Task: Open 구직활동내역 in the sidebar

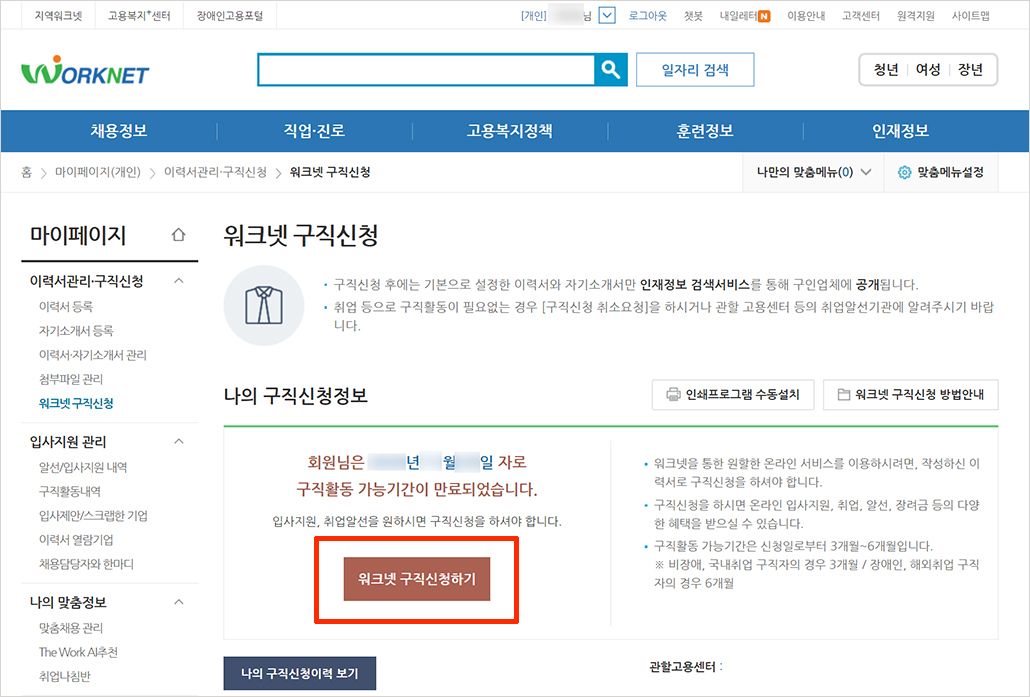Action: point(70,491)
